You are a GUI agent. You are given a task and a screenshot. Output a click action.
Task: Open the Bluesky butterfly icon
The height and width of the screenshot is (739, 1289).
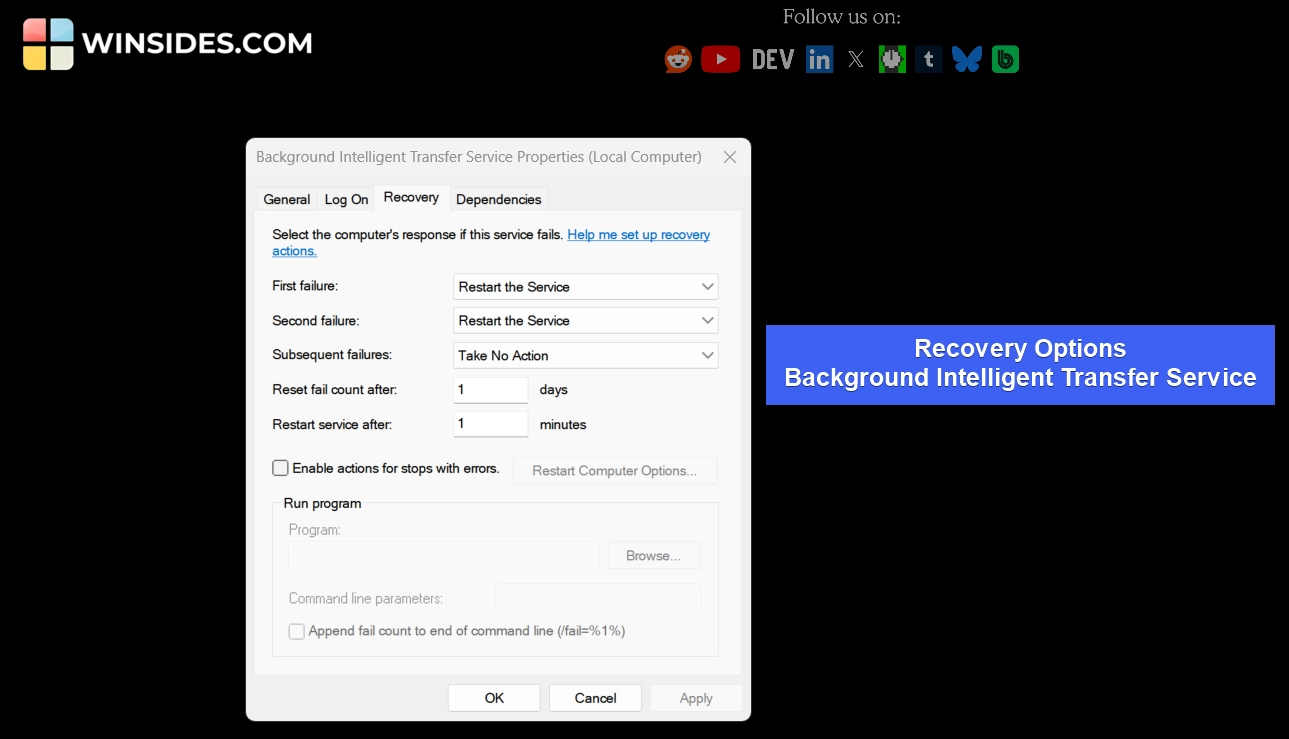967,58
